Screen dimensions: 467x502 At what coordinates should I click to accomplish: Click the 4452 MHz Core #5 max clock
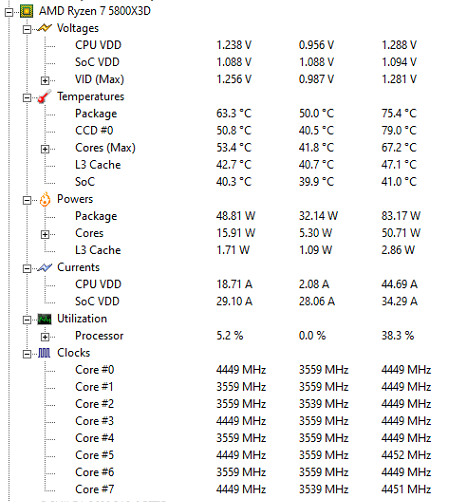click(406, 455)
